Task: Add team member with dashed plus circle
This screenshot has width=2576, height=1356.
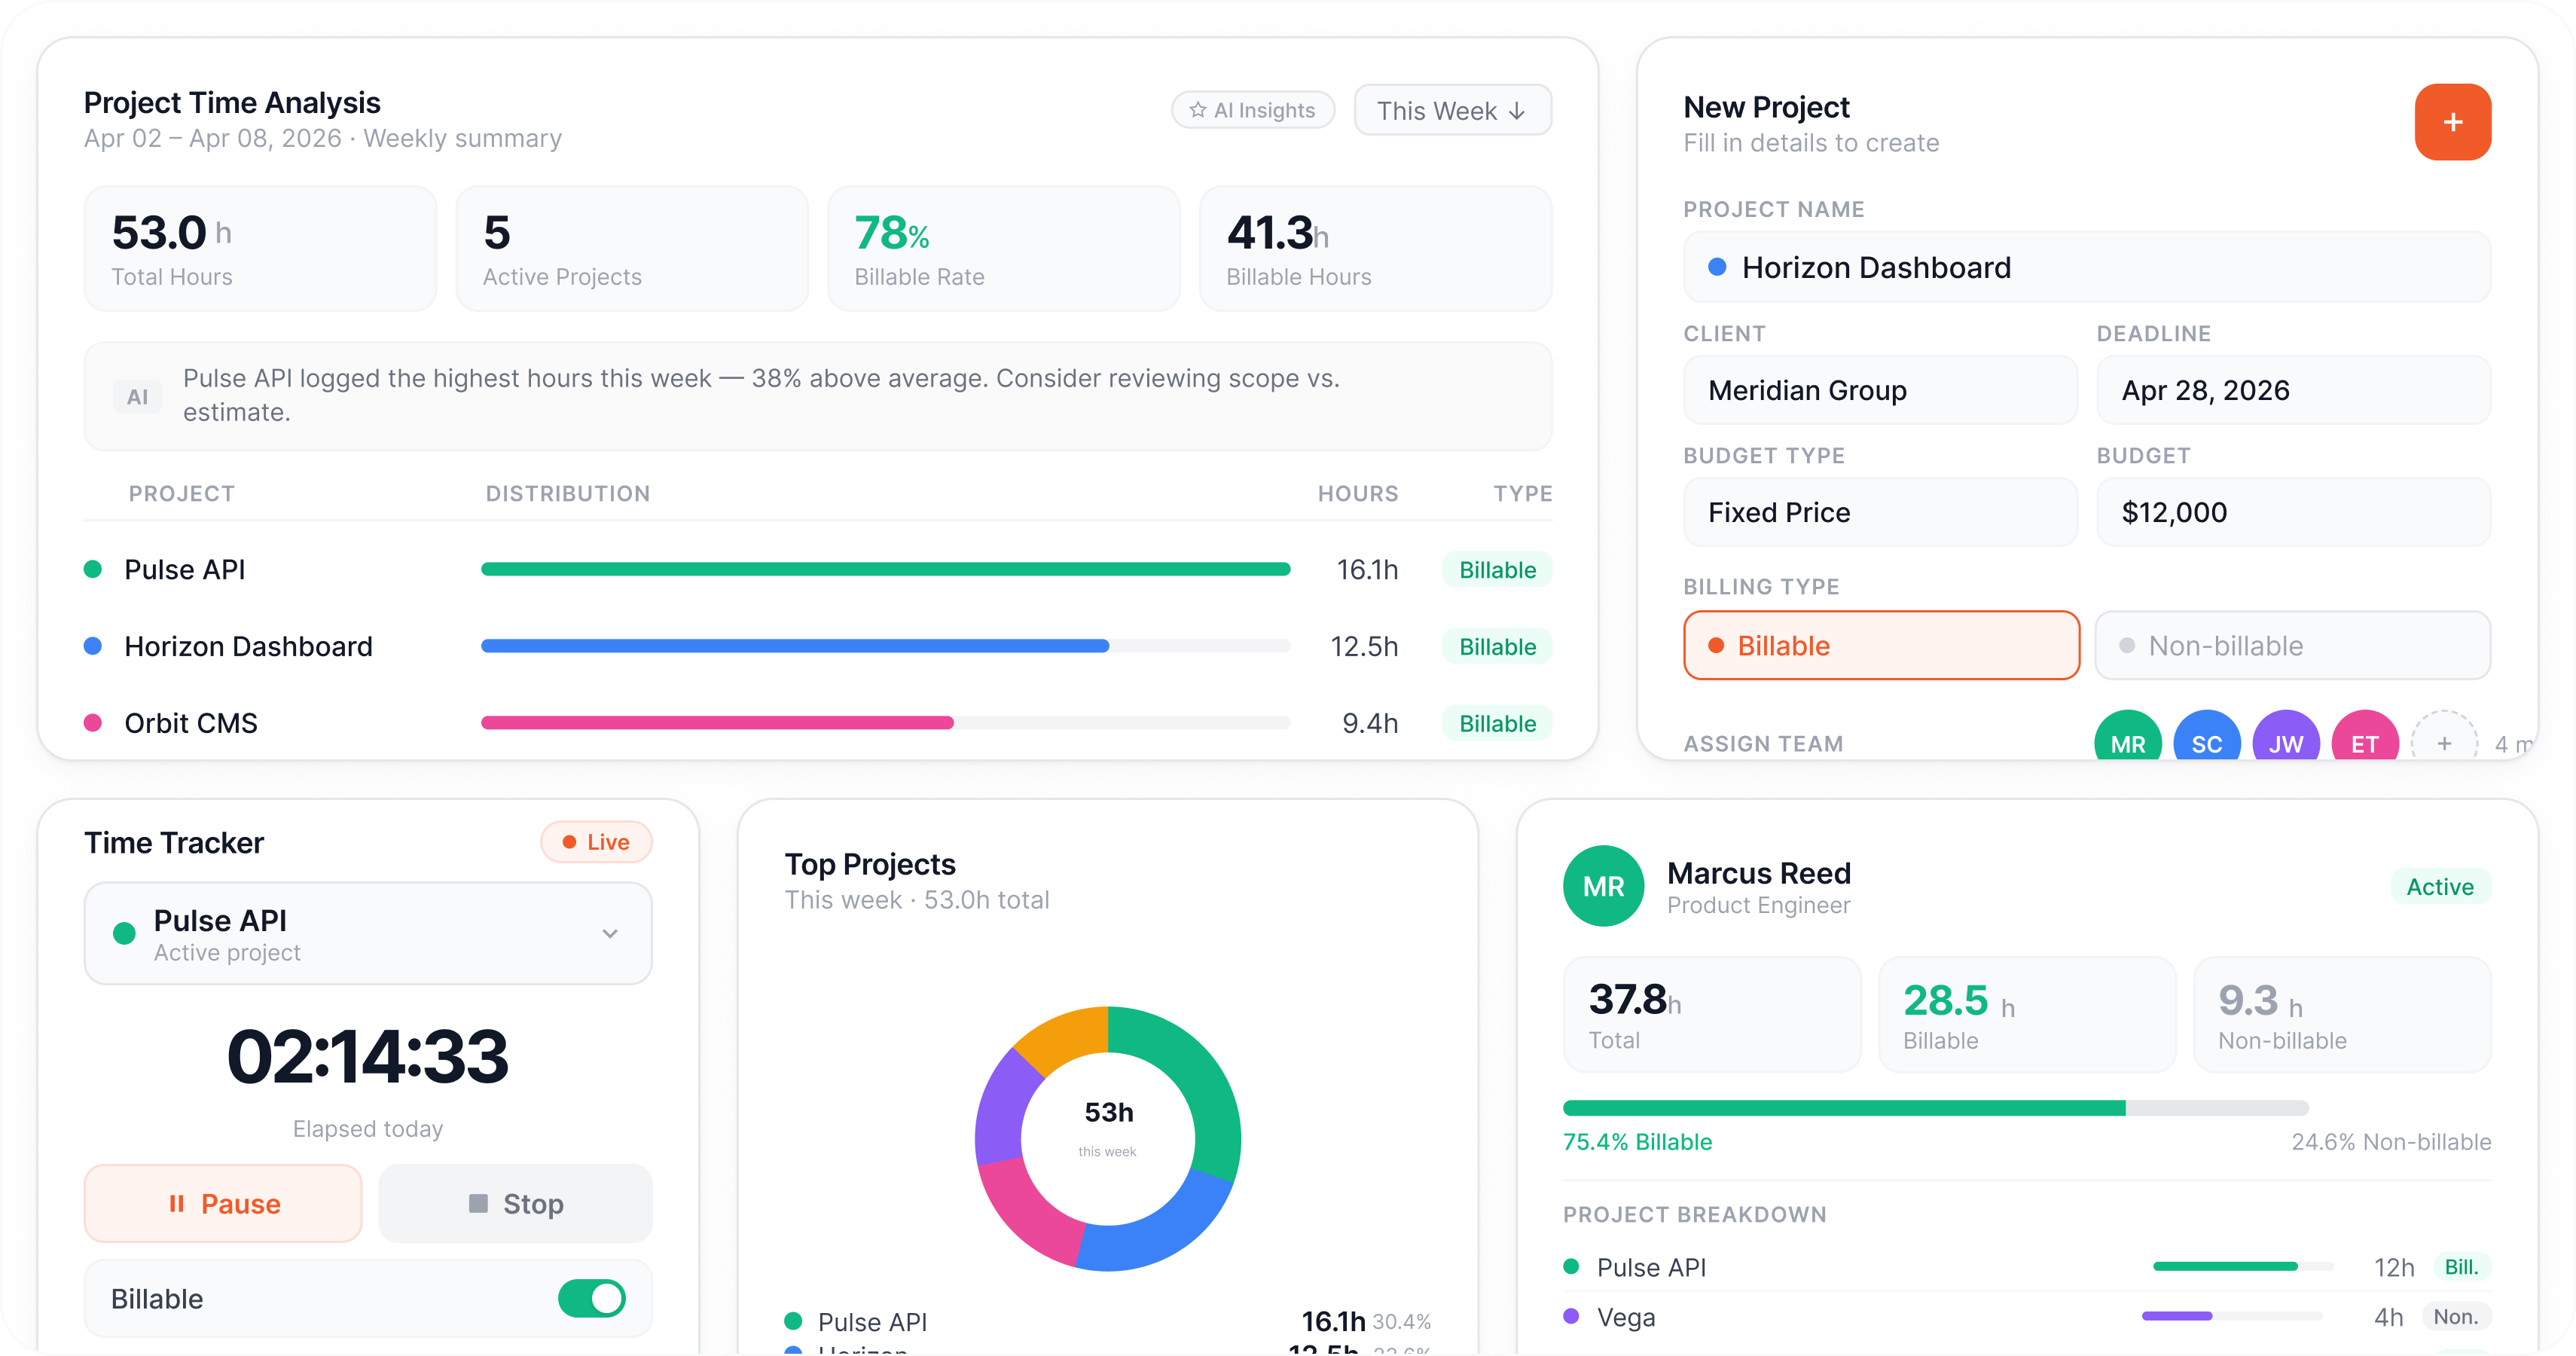Action: (x=2443, y=741)
